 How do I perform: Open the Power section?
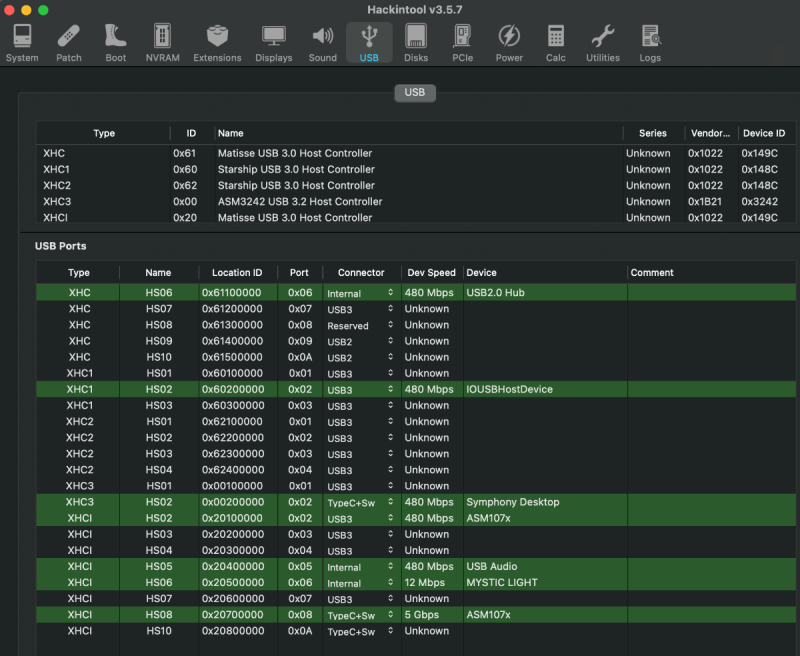point(509,43)
